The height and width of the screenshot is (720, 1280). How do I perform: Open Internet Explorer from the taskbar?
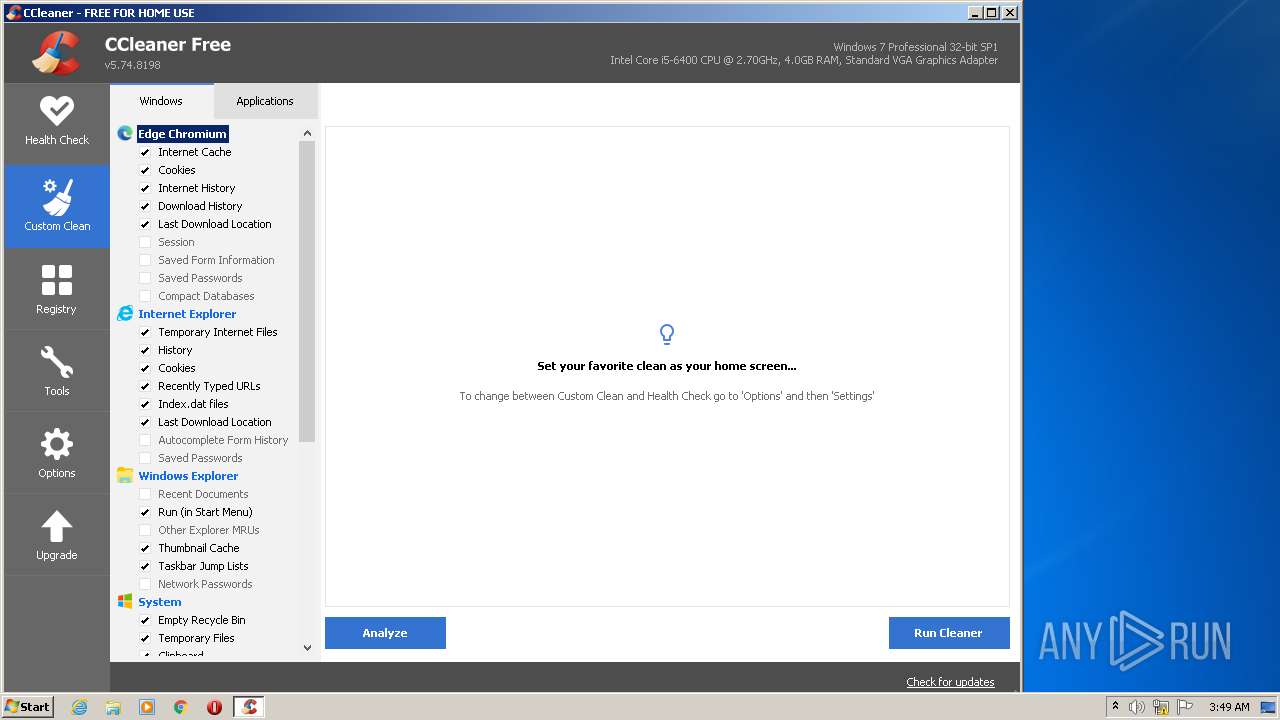click(x=80, y=707)
